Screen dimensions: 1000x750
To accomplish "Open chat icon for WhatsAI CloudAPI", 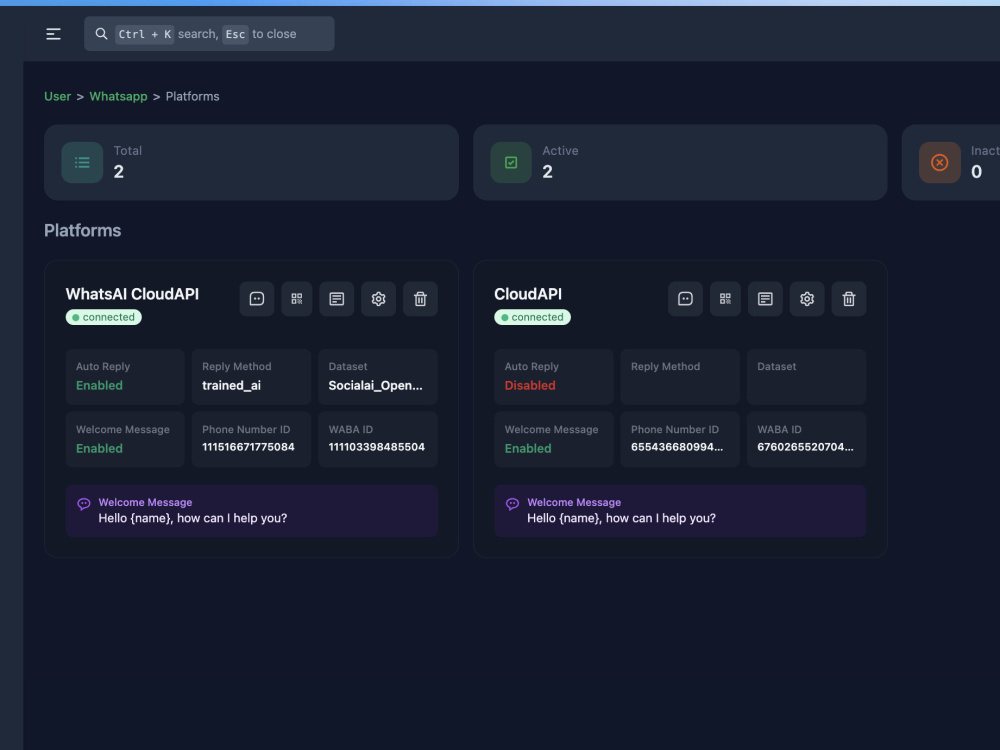I will coord(256,298).
